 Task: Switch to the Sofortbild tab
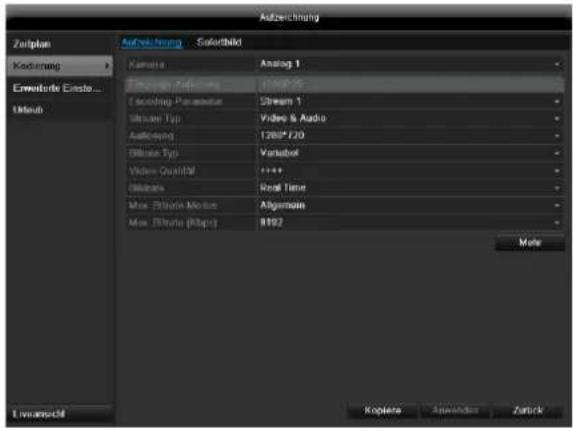pos(219,42)
